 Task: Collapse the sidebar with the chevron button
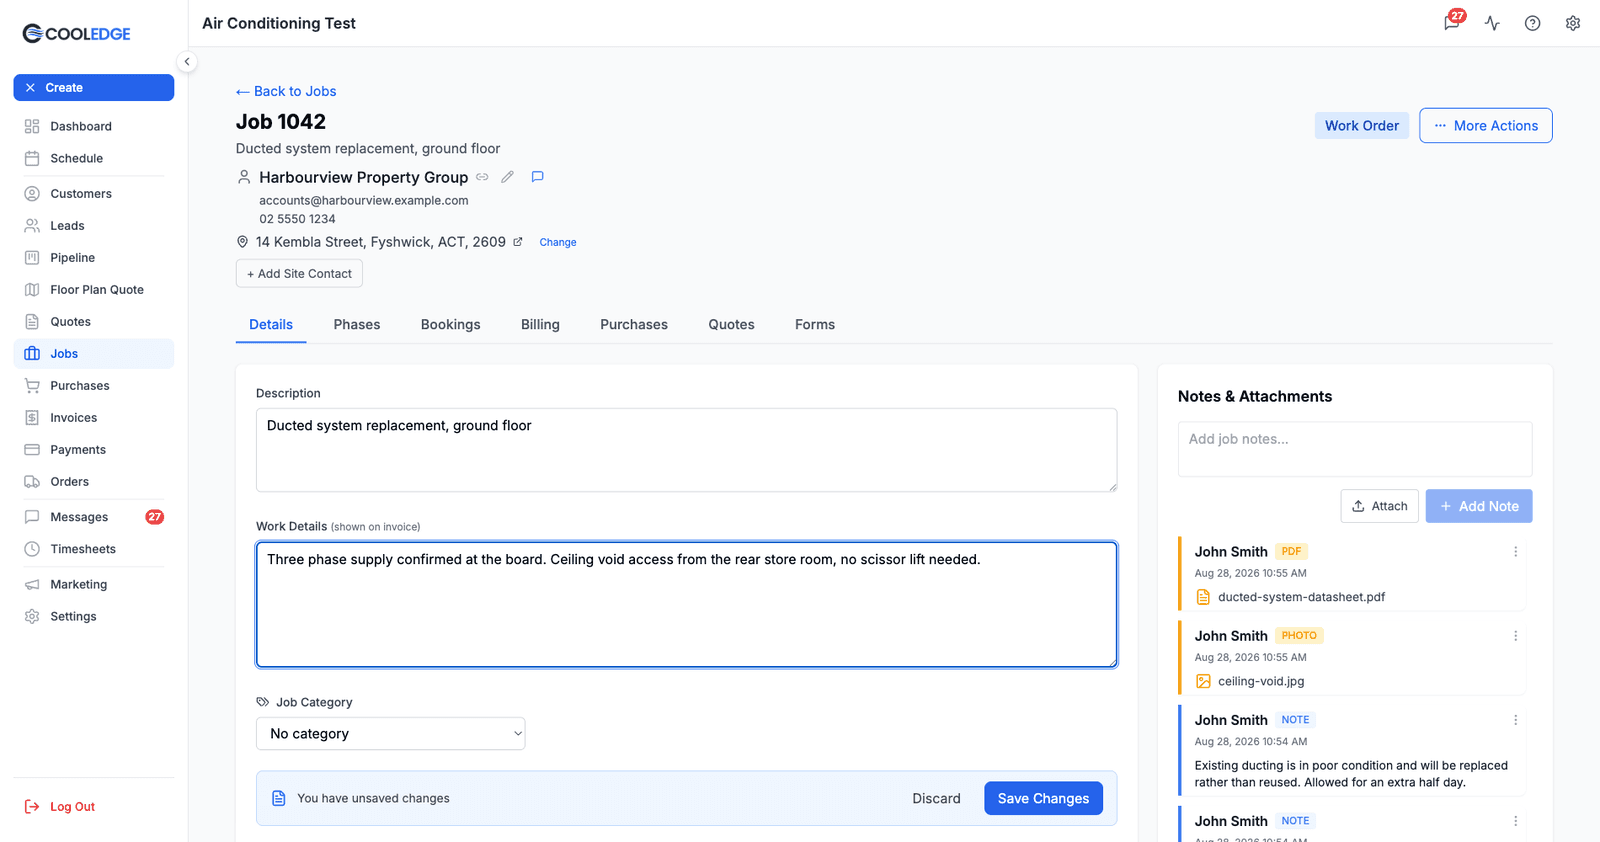pos(187,62)
